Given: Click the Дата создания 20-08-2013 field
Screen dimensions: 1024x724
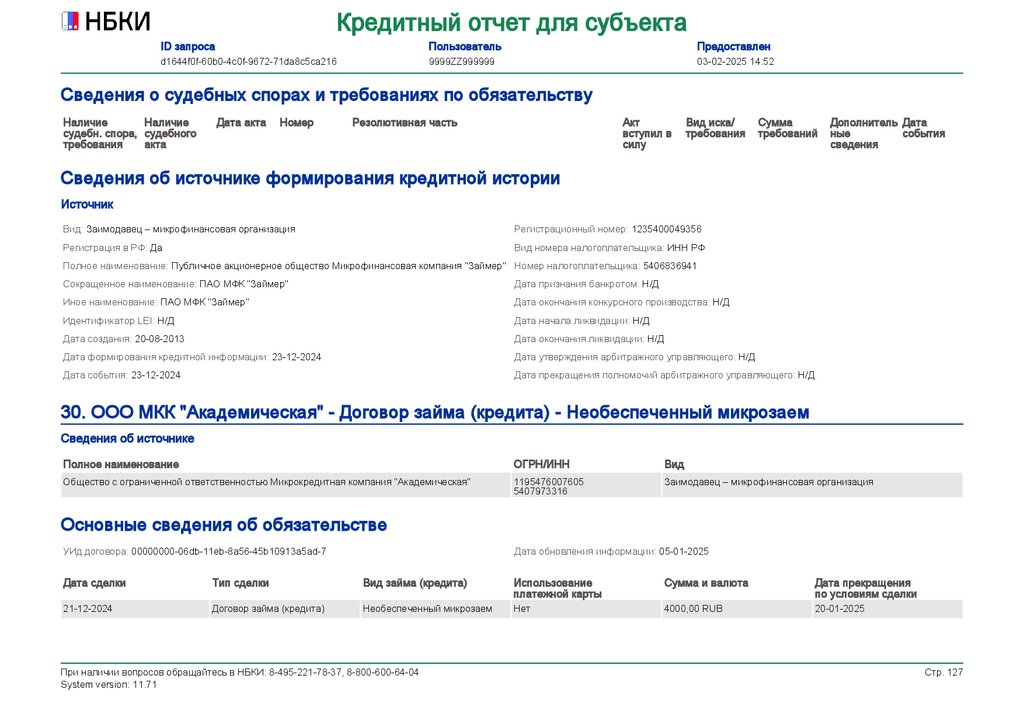Looking at the screenshot, I should click(123, 339).
